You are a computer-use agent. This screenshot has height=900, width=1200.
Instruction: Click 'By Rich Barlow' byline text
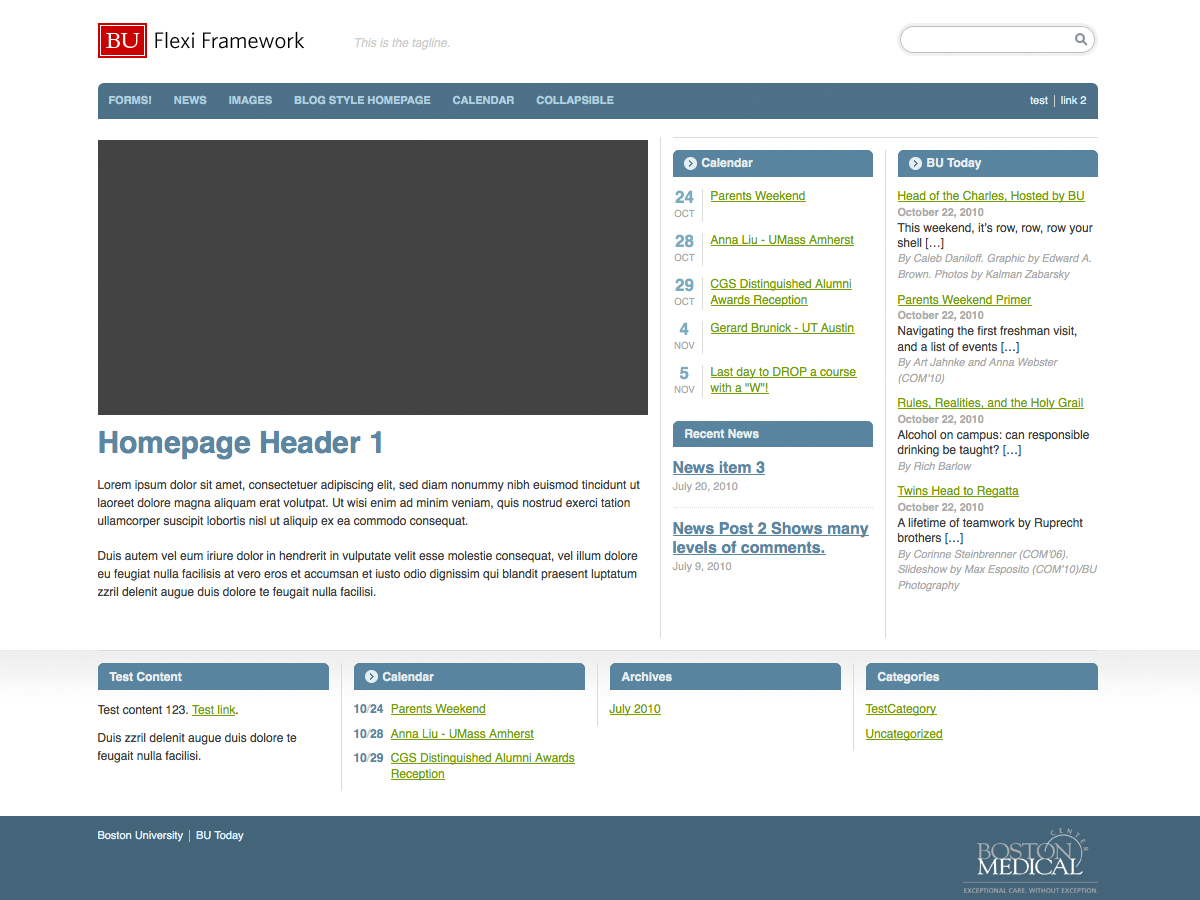click(934, 466)
